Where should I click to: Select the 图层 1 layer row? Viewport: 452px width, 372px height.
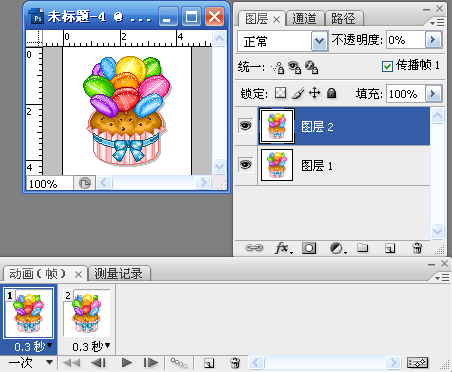[332, 165]
